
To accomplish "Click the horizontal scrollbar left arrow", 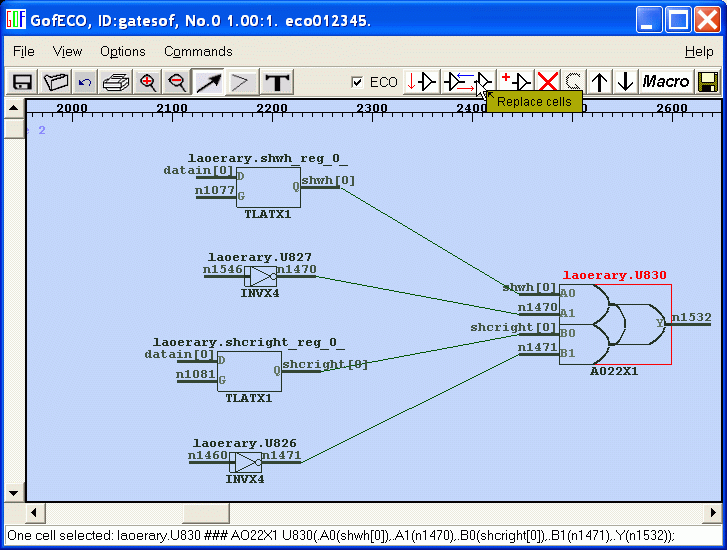I will coord(34,513).
